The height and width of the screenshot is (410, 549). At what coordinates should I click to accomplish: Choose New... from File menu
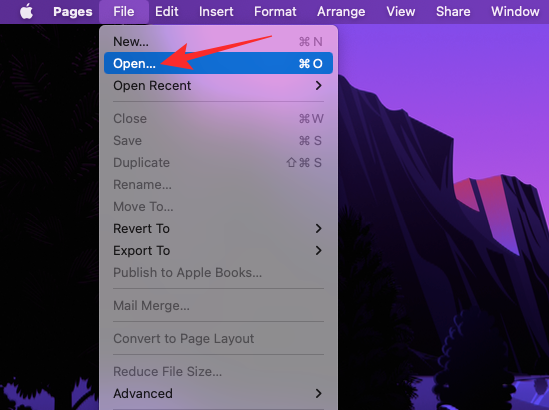click(218, 42)
